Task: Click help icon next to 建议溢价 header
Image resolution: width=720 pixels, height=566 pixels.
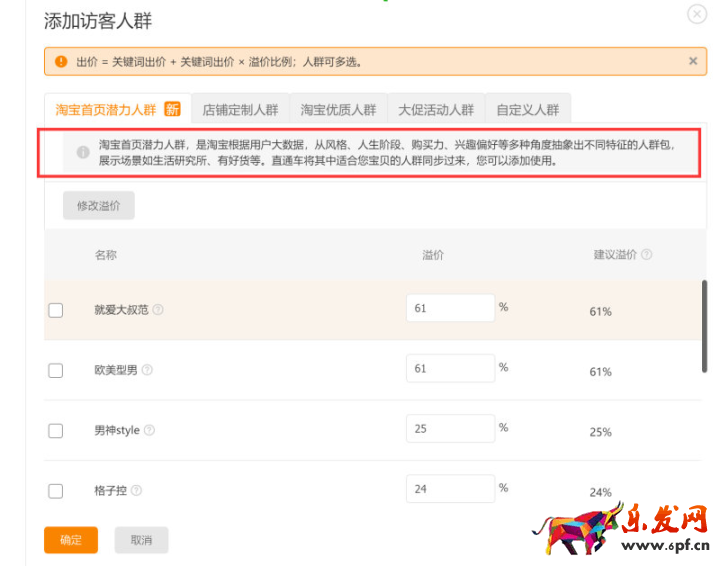Action: point(646,255)
